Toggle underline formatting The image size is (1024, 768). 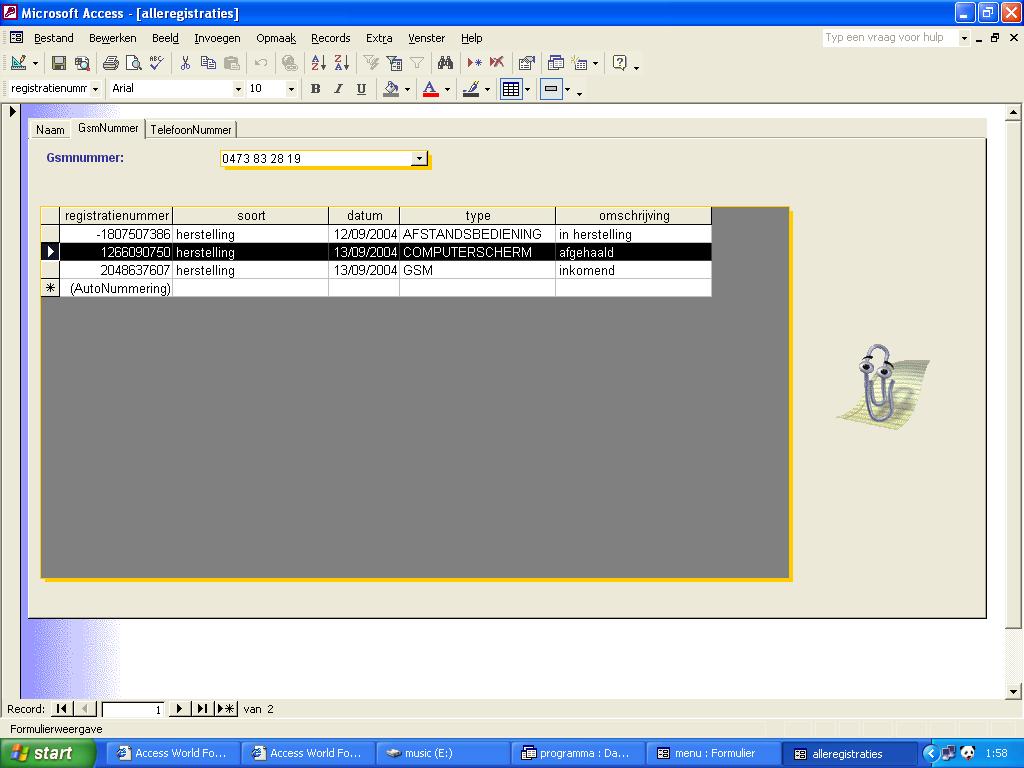[361, 89]
